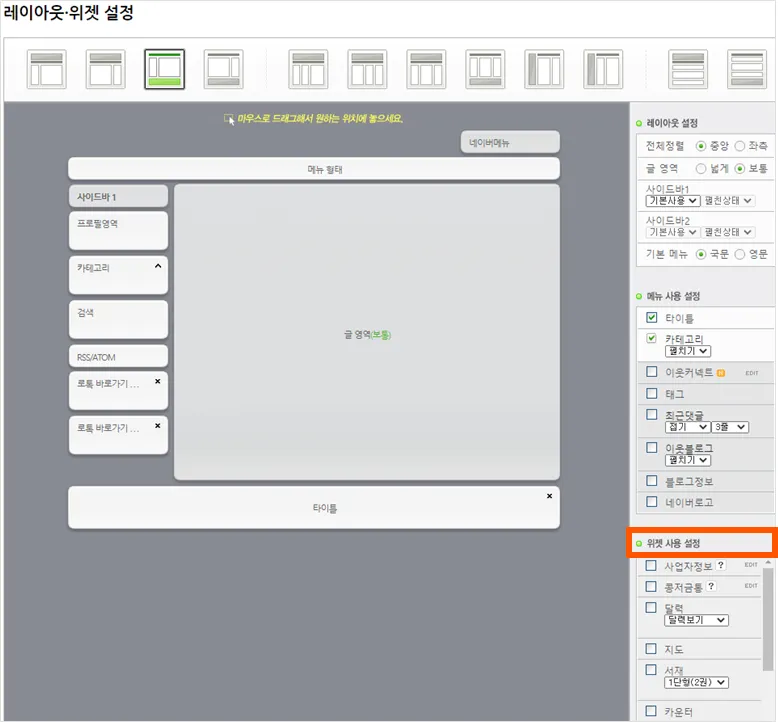This screenshot has height=722, width=778.
Task: Choose three-column layout with bottom footer
Action: coord(485,69)
